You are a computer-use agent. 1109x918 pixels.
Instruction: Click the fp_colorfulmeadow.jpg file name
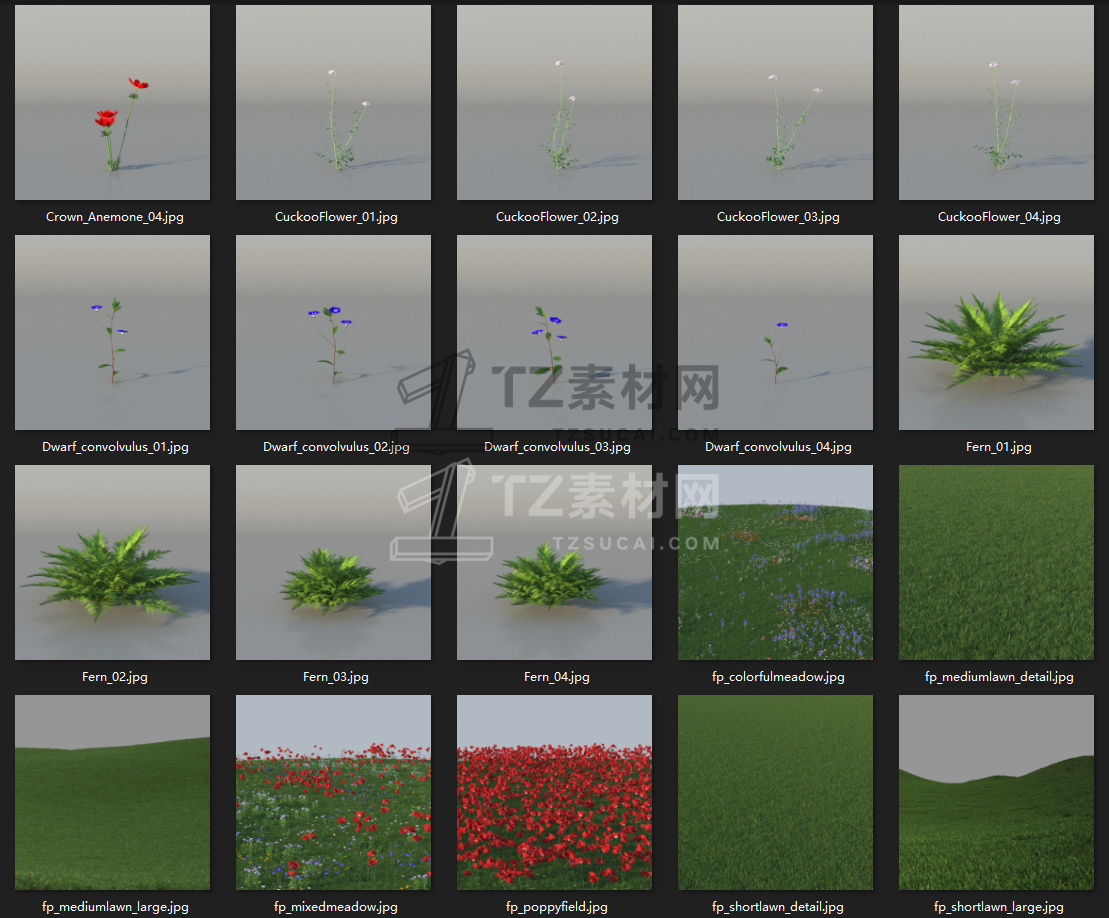(778, 677)
